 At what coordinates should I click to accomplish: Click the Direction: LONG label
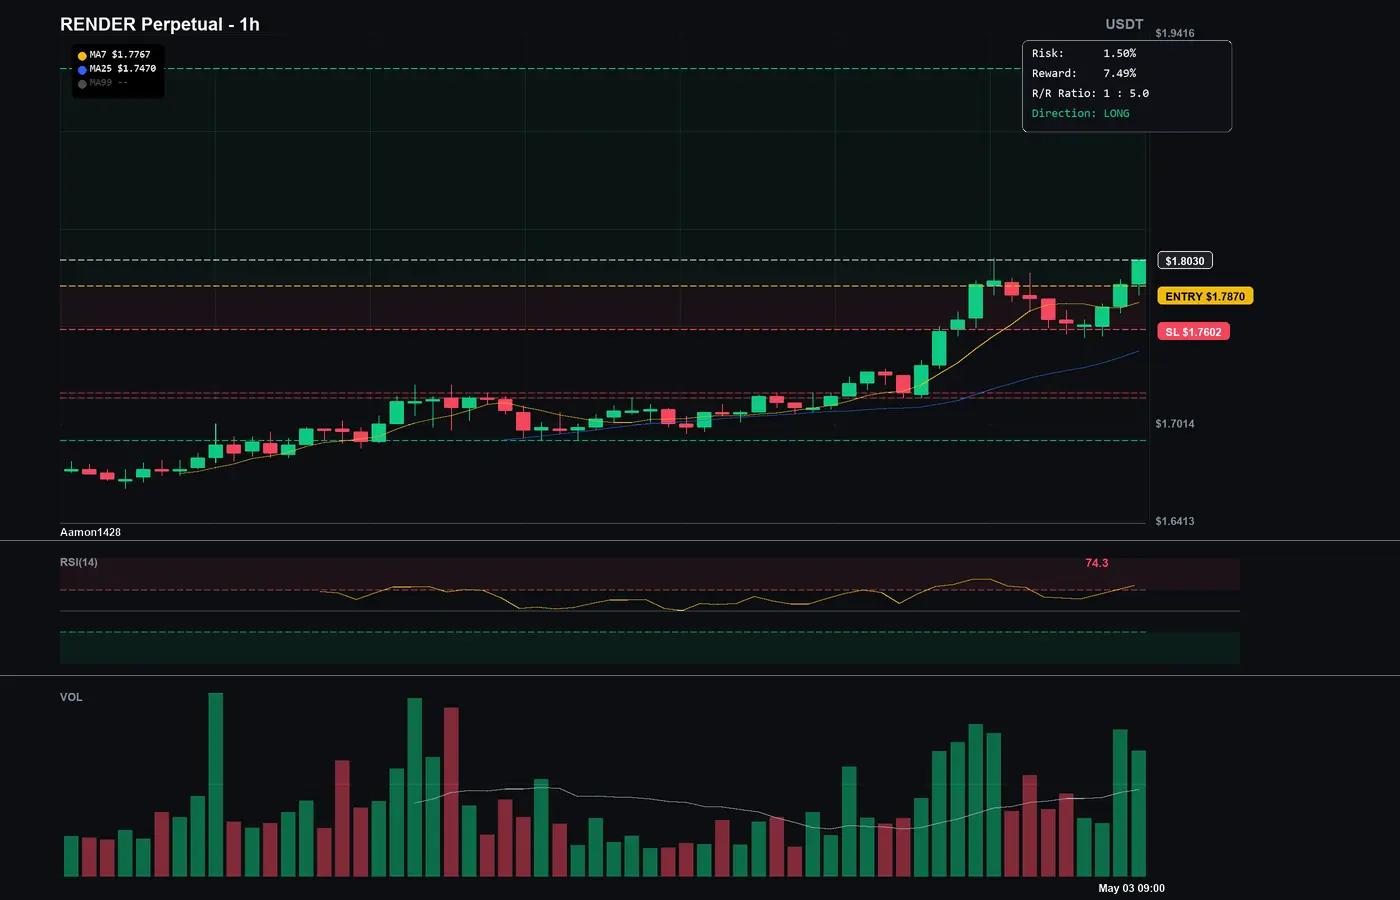[1081, 113]
